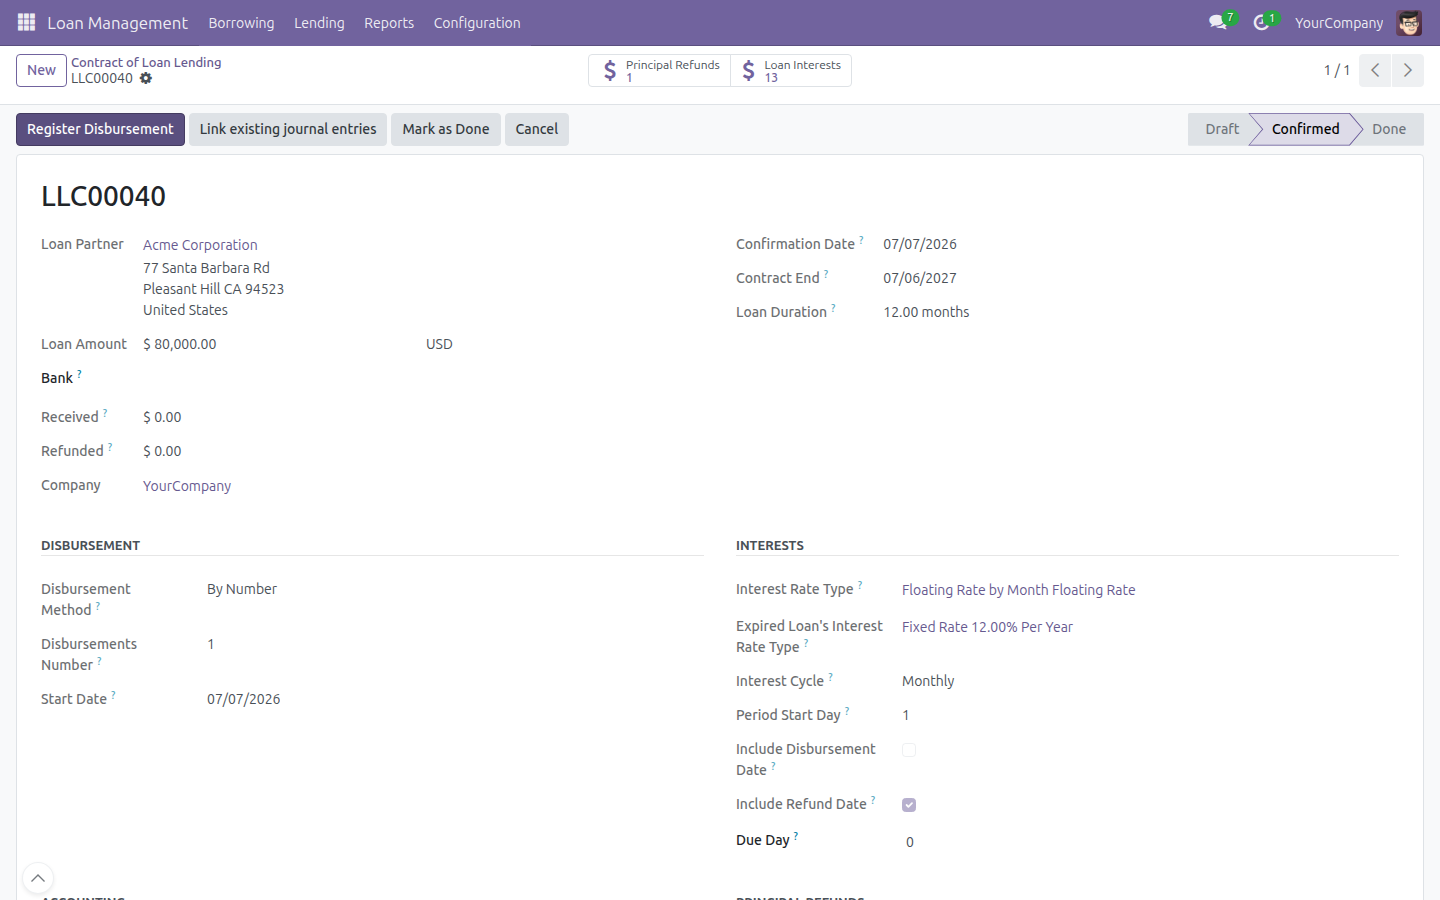Open the Contract of Loan Lending breadcrumb
The width and height of the screenshot is (1440, 900).
click(146, 62)
